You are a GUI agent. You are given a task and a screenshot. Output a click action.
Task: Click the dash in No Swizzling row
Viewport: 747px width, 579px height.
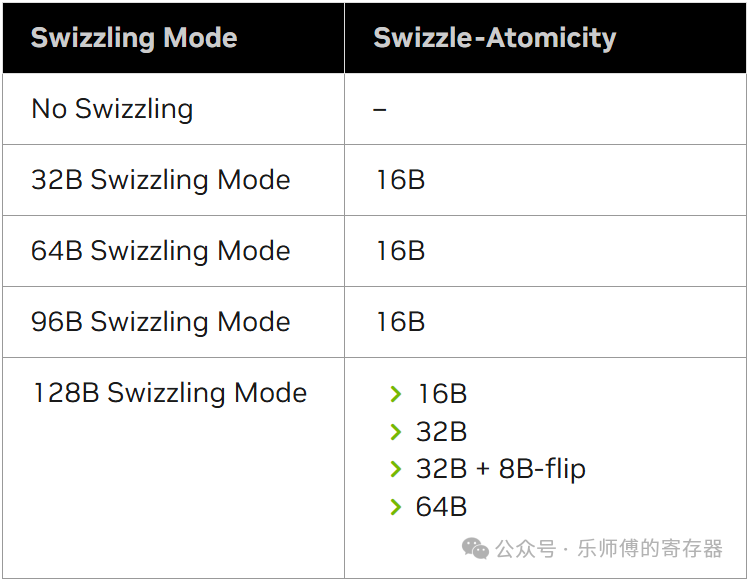click(x=380, y=109)
